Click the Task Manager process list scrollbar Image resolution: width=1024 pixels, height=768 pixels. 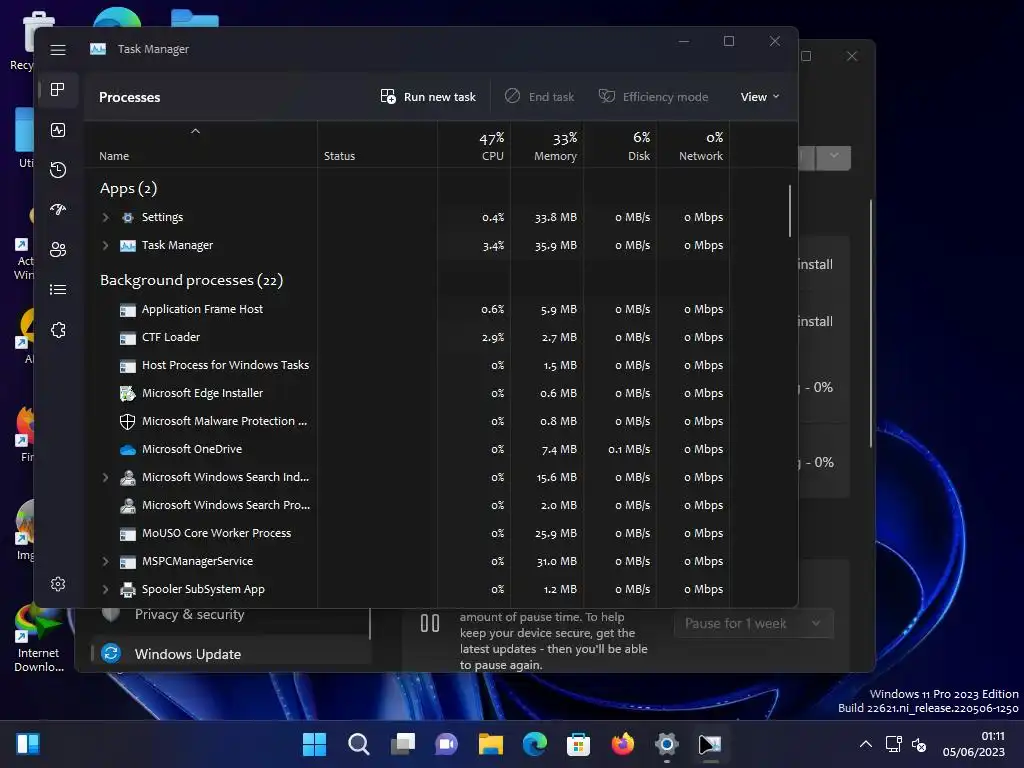click(x=790, y=211)
